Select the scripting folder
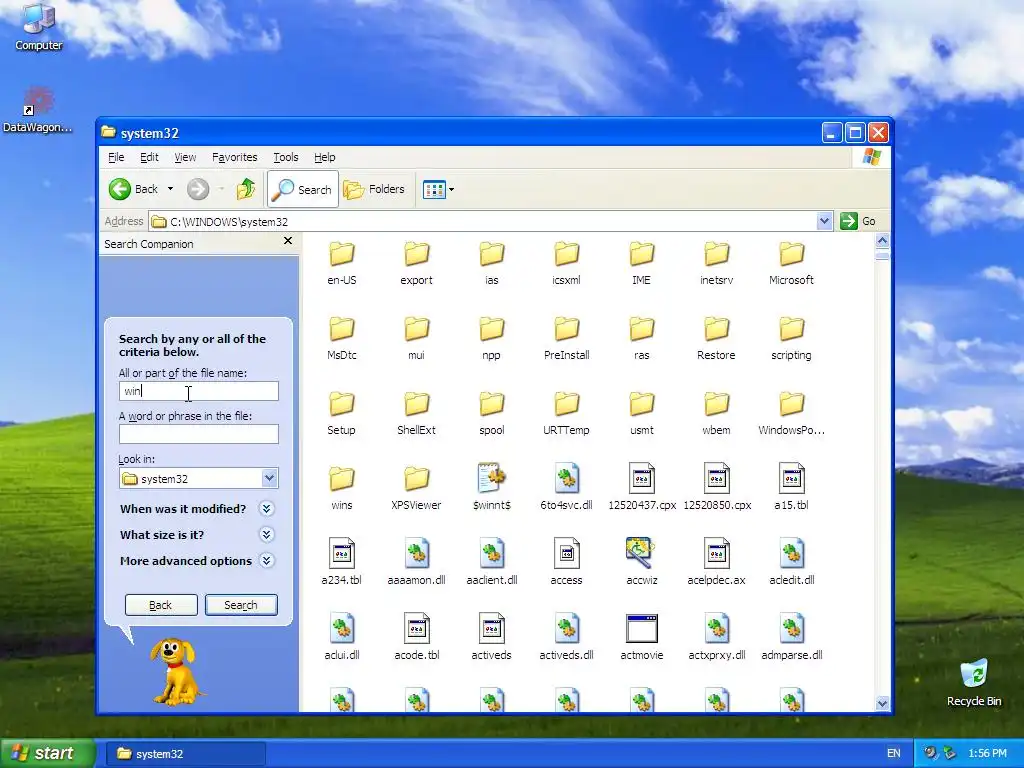The height and width of the screenshot is (768, 1024). click(792, 338)
